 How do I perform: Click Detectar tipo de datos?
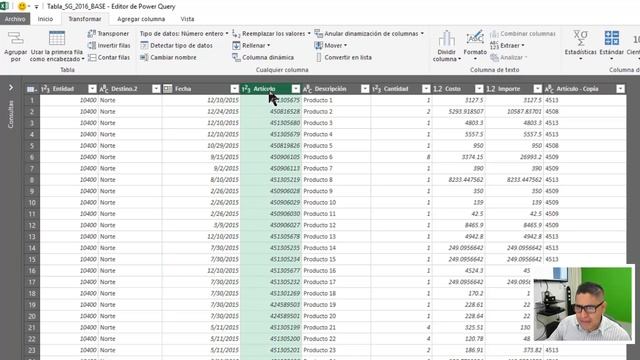pos(176,45)
